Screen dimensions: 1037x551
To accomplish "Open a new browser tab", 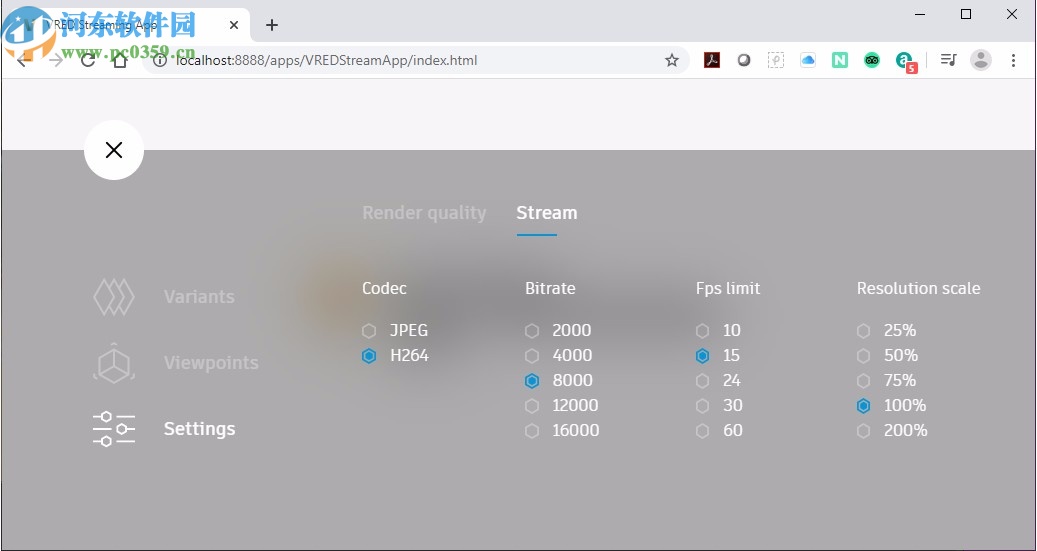I will [x=272, y=25].
